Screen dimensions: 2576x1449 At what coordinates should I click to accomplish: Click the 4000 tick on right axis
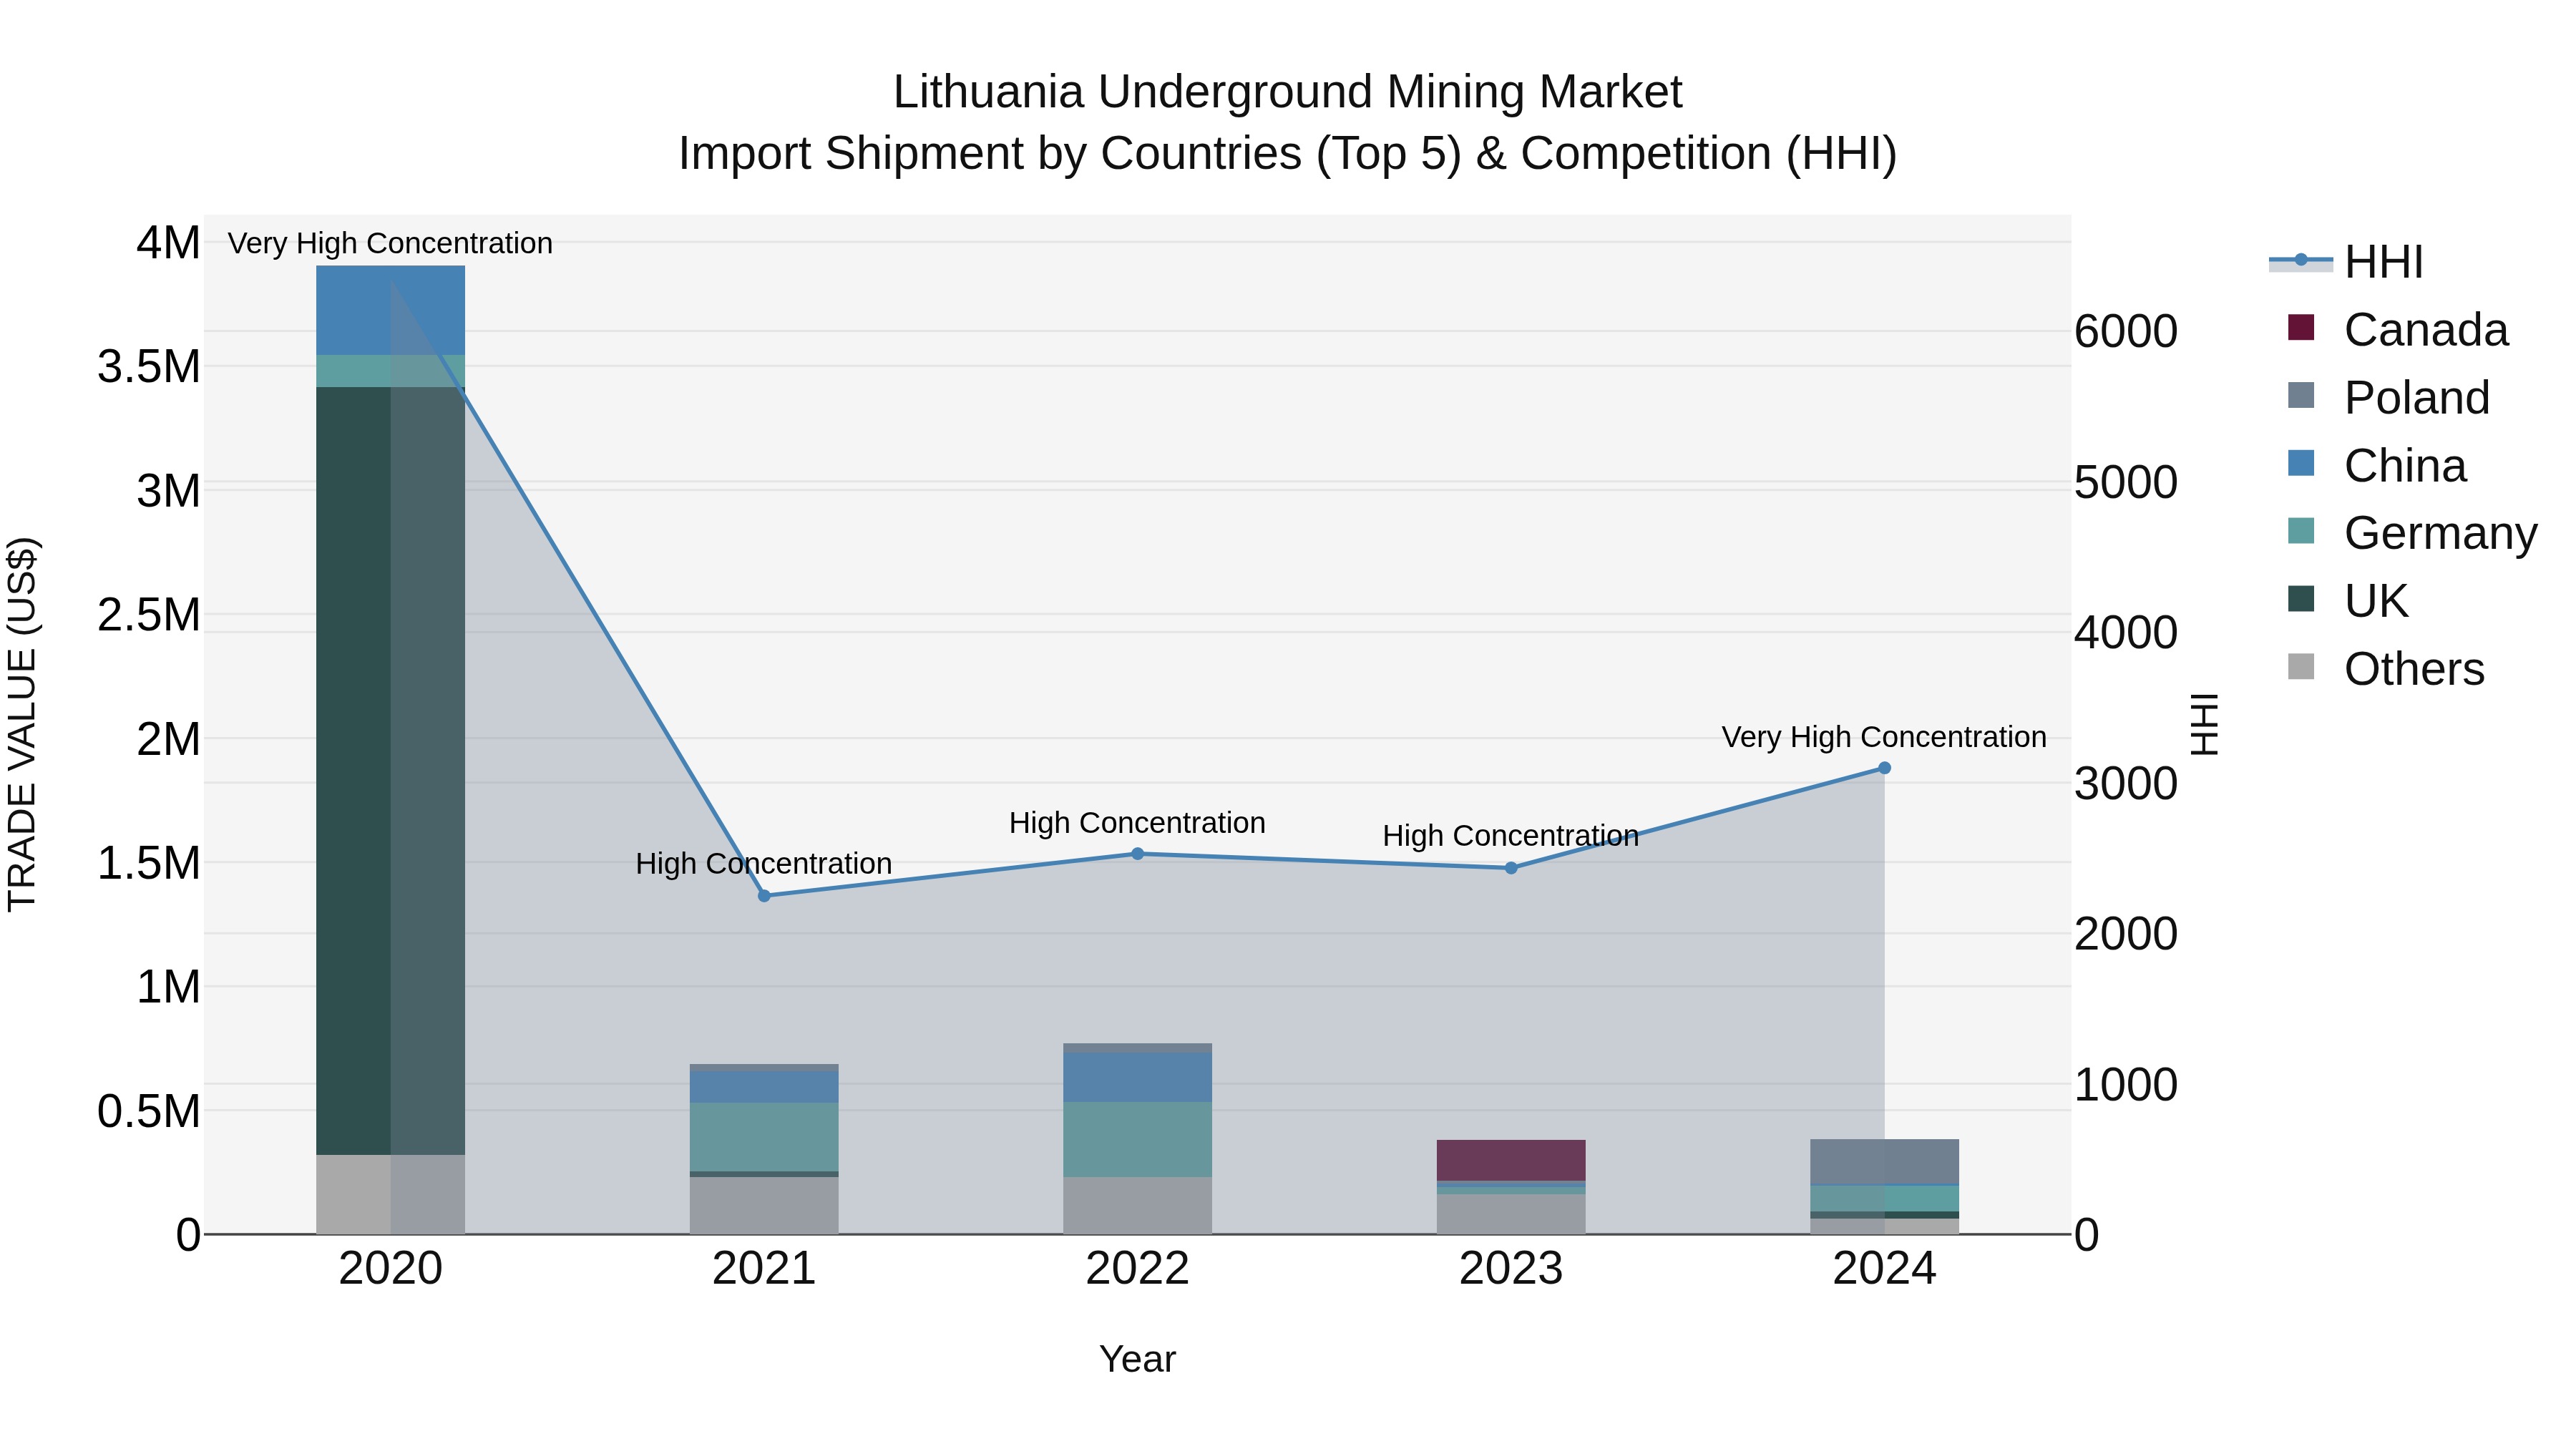(2126, 632)
